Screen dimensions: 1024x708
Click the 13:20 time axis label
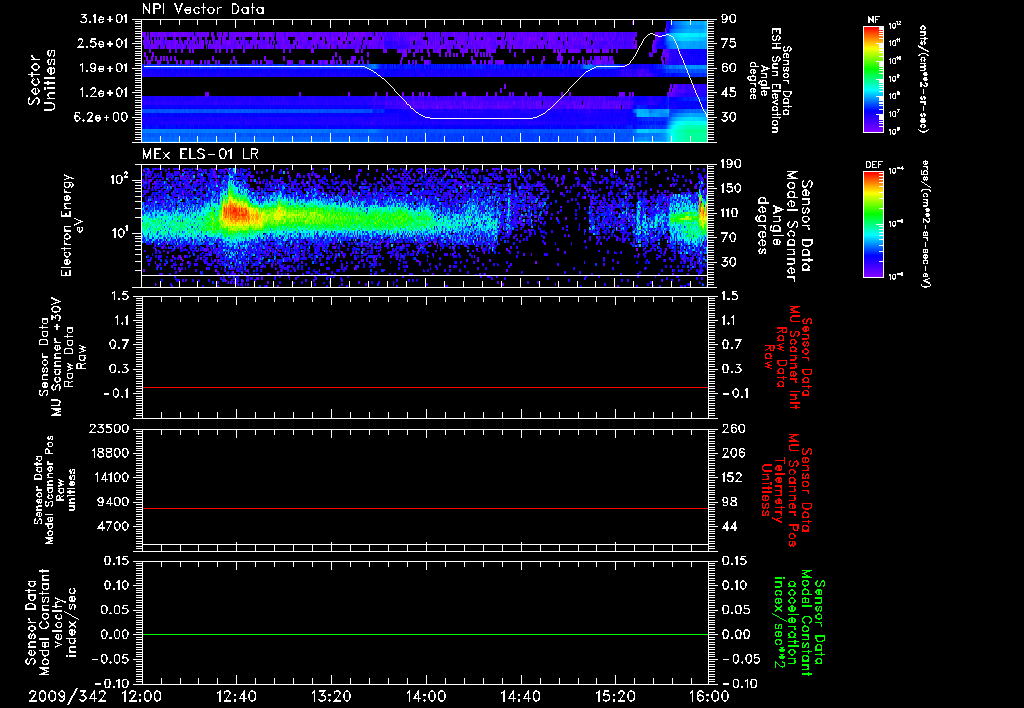[331, 696]
